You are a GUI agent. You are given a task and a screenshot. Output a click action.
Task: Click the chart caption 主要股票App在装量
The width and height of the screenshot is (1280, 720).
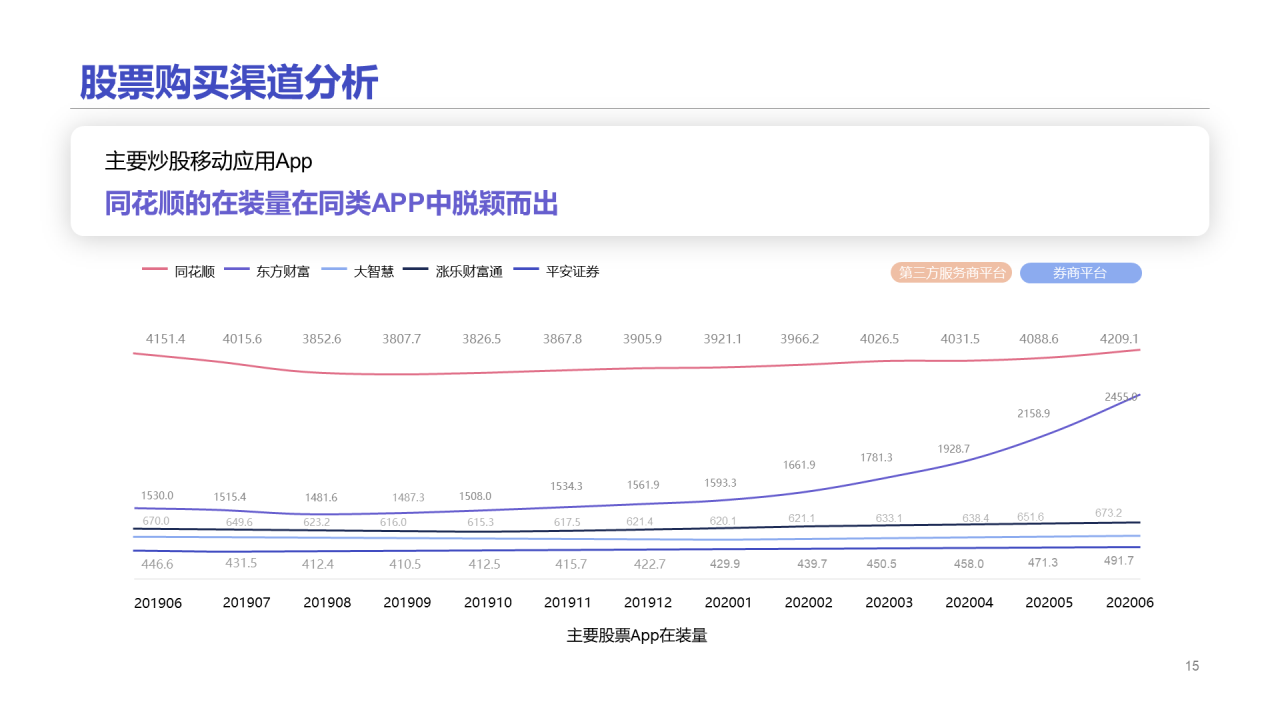point(637,635)
